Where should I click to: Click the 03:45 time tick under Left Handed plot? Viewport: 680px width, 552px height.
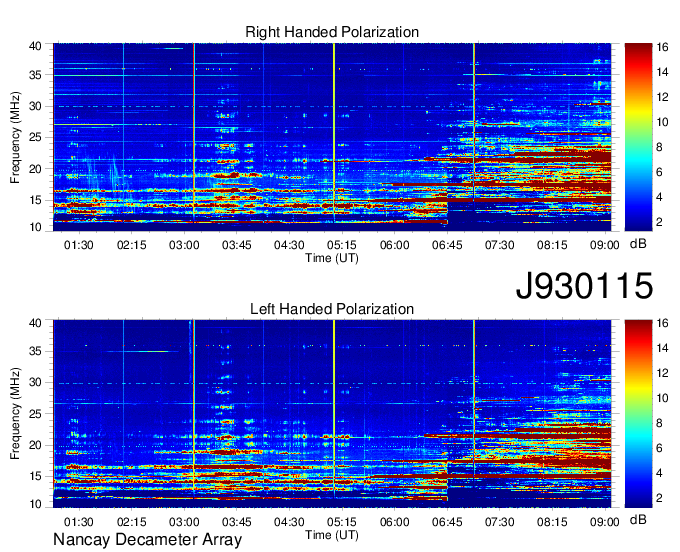pyautogui.click(x=236, y=522)
